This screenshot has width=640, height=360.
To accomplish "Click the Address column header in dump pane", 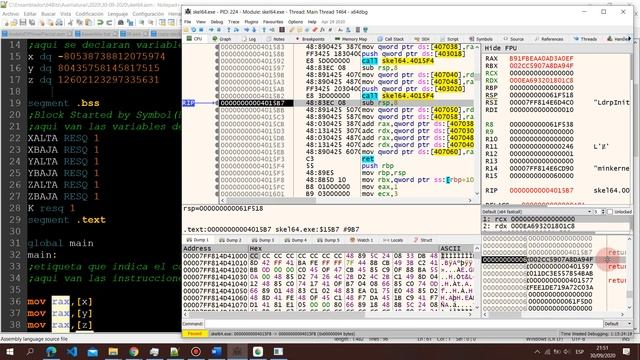I will (216, 248).
